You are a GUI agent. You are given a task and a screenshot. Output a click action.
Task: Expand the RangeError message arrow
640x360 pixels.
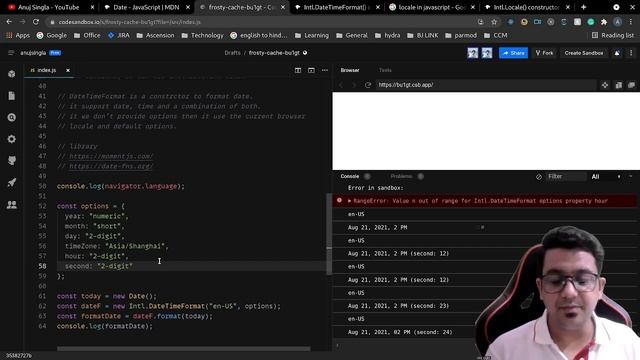[x=349, y=201]
